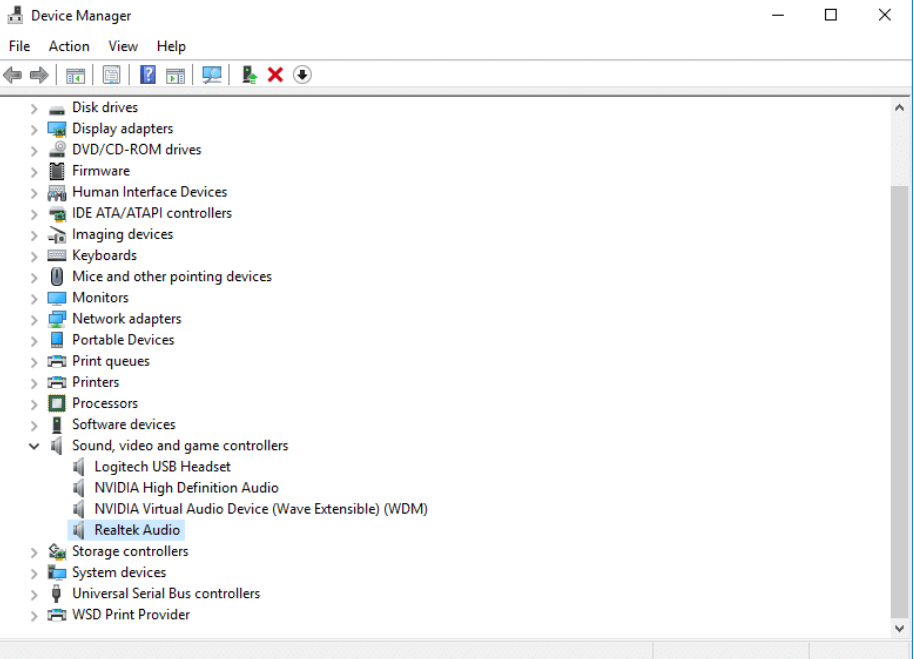Open the Action menu
The width and height of the screenshot is (914, 659).
(69, 46)
